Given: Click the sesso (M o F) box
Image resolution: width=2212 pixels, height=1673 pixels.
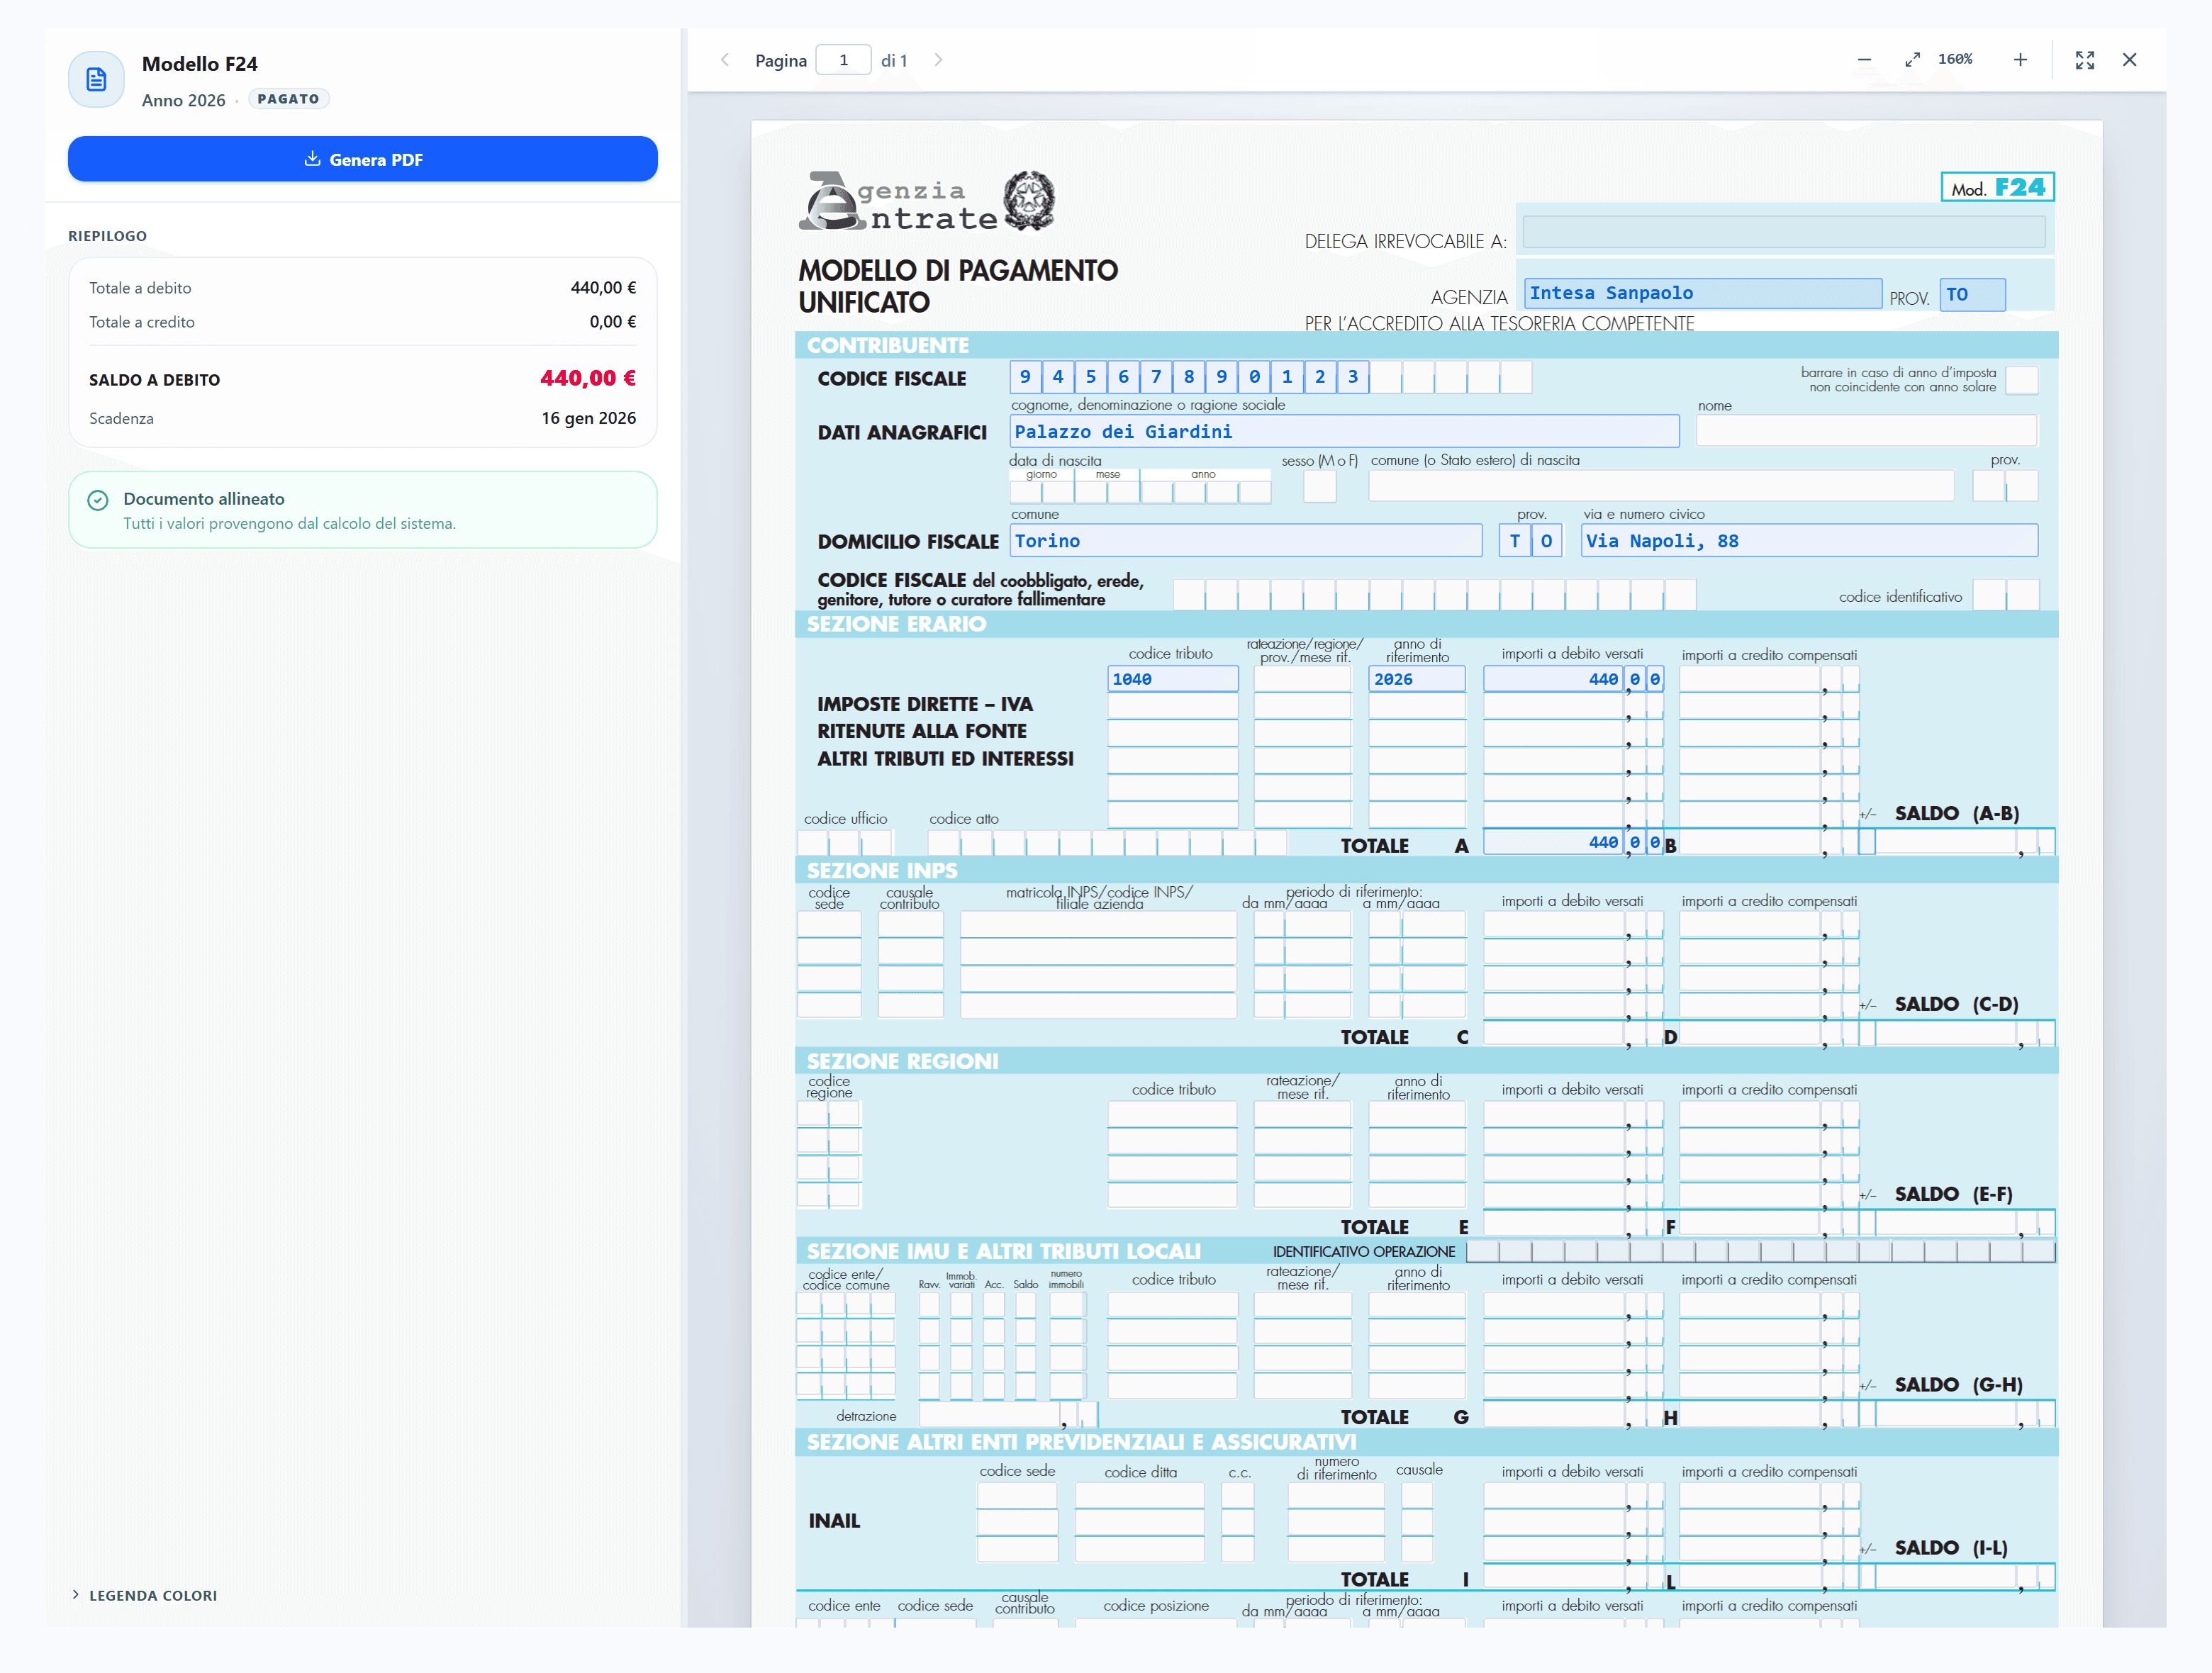Looking at the screenshot, I should (x=1319, y=486).
